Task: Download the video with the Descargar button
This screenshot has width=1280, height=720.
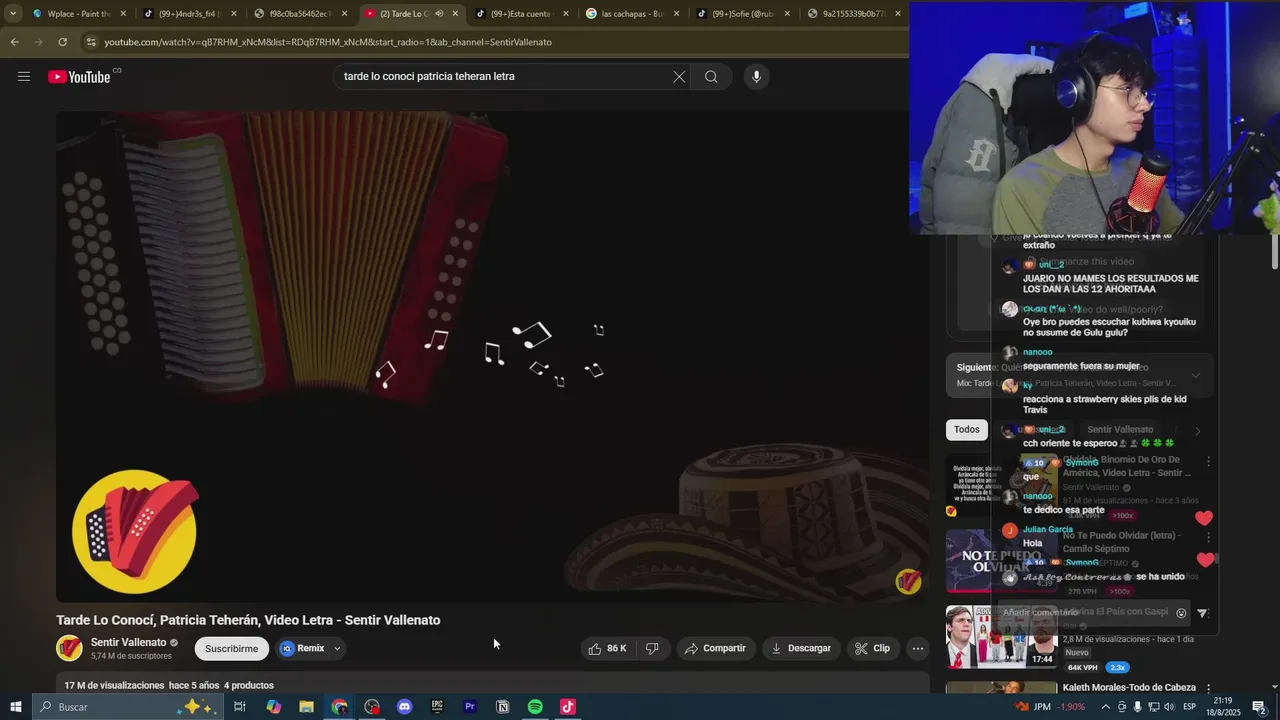Action: [801, 648]
